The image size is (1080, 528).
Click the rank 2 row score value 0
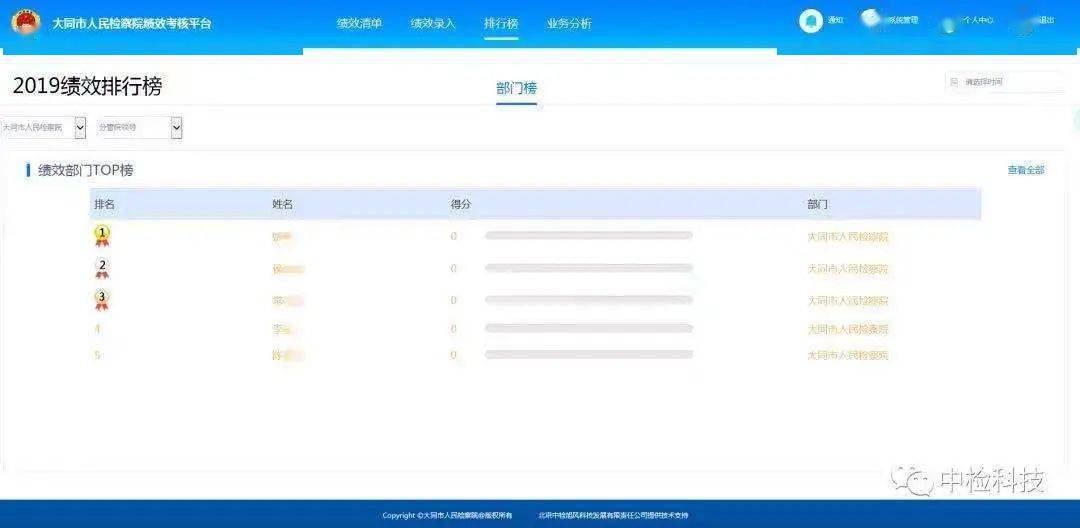[453, 268]
